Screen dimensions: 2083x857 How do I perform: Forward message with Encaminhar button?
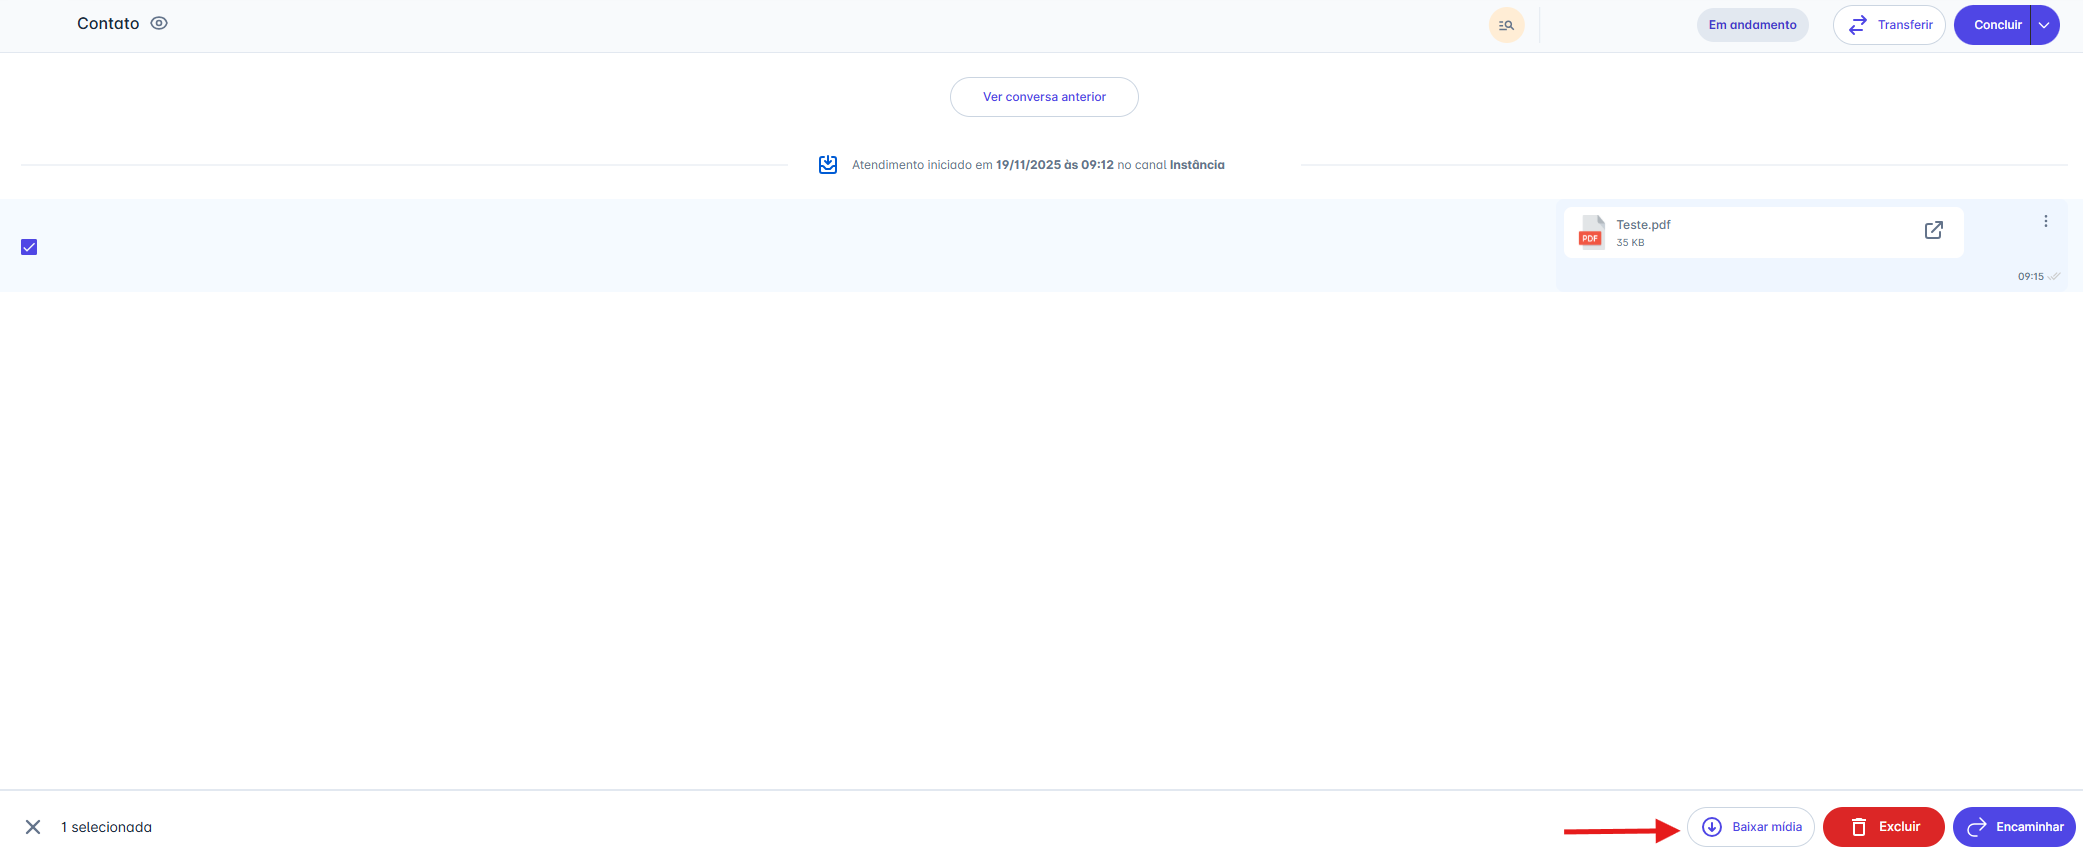click(2014, 827)
